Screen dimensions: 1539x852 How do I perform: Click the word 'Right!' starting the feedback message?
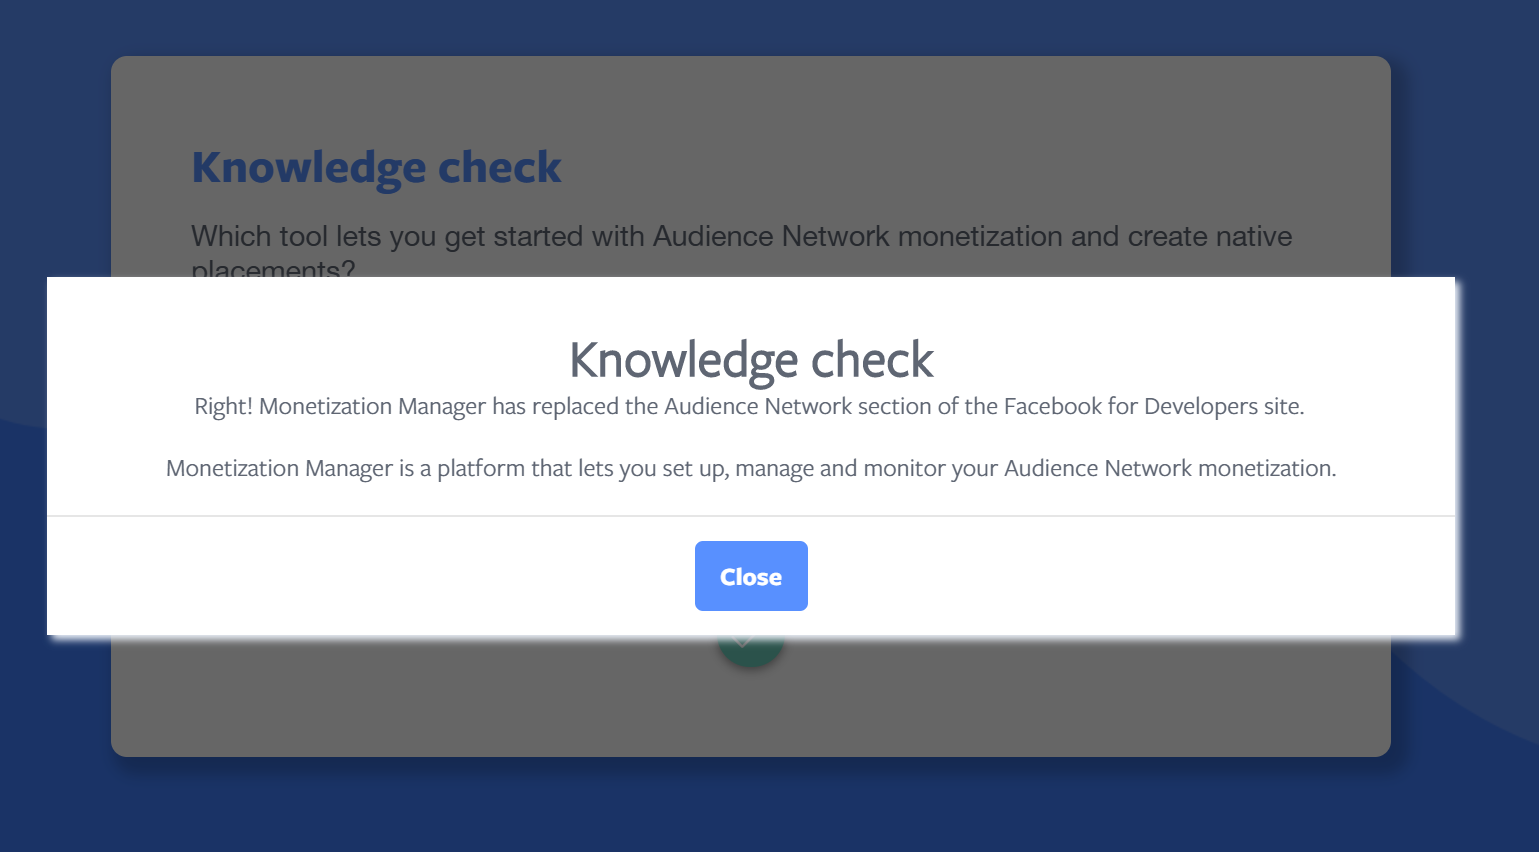pos(224,406)
